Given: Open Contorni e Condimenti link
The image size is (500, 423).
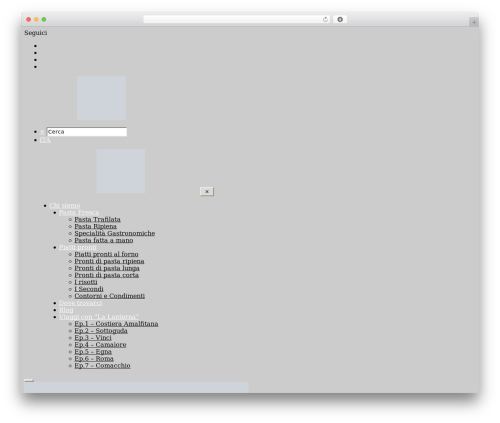Looking at the screenshot, I should tap(110, 296).
